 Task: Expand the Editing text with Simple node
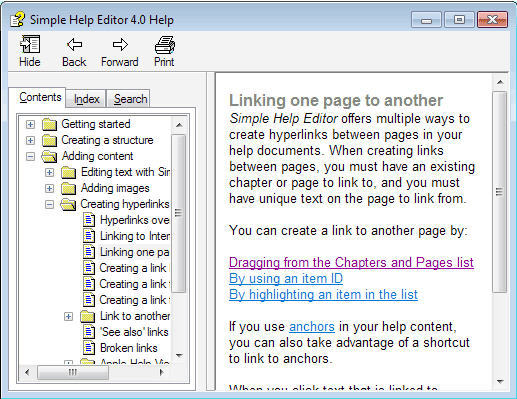click(x=49, y=172)
